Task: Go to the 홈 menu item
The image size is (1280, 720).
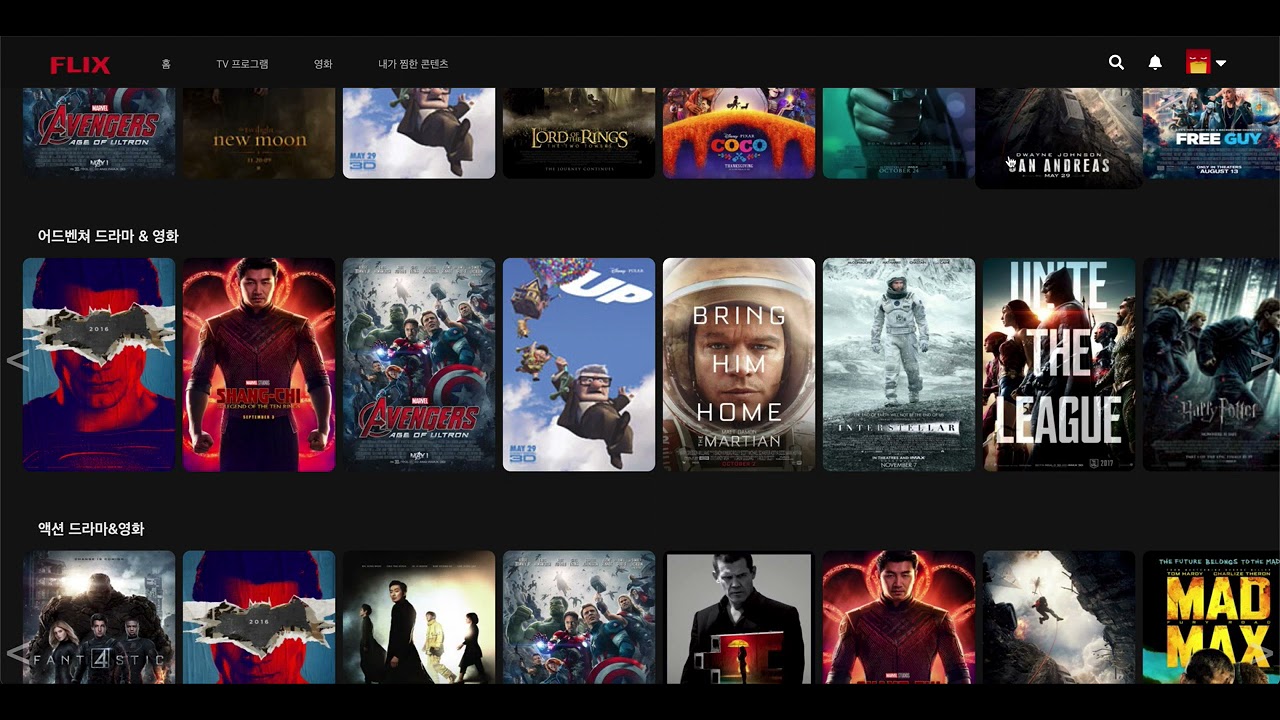Action: [166, 64]
